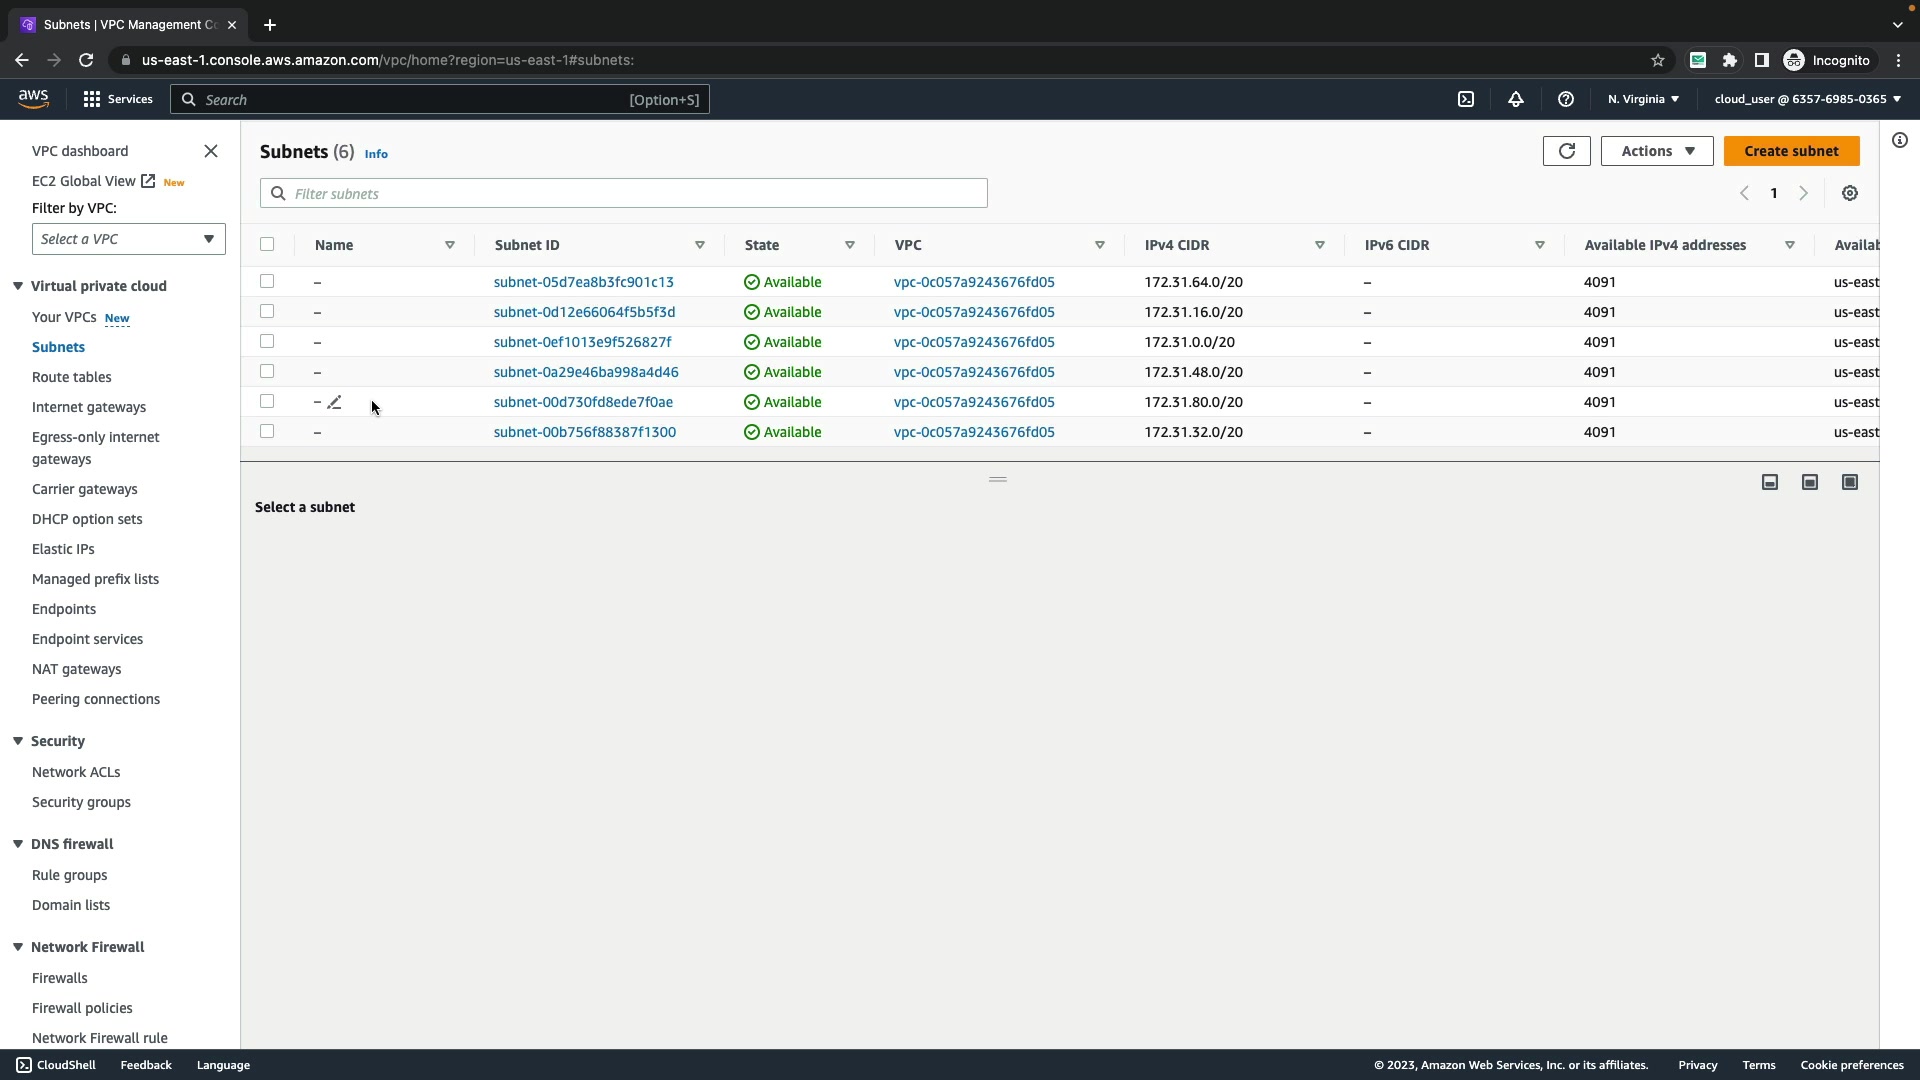Open table preferences gear icon
Screen dimensions: 1920x1080
(x=1850, y=194)
